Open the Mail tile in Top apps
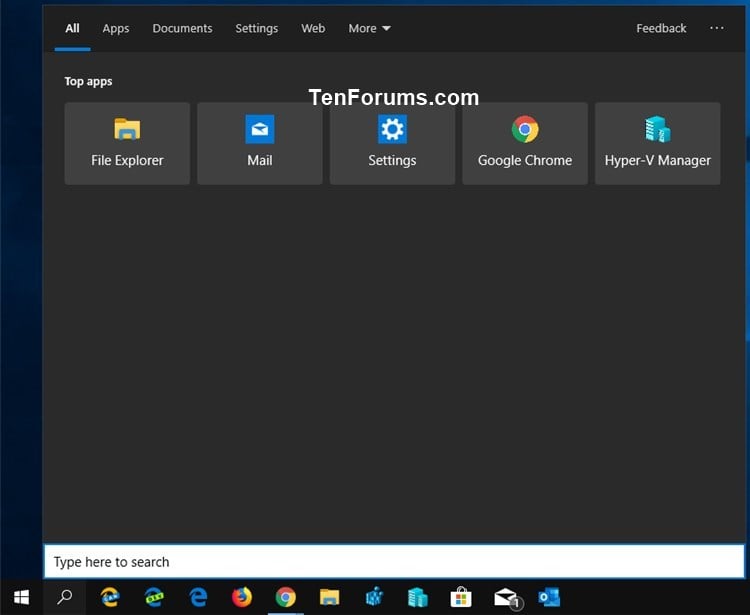The height and width of the screenshot is (615, 750). [x=260, y=143]
